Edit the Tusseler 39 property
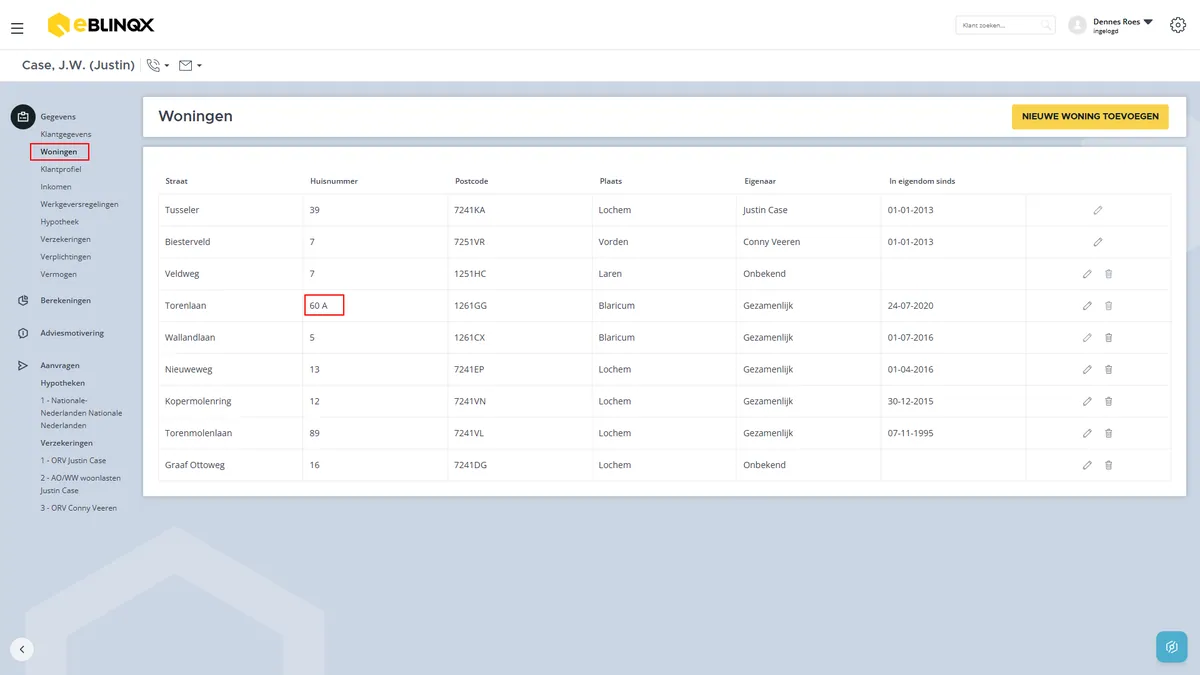This screenshot has height=675, width=1200. click(1097, 210)
